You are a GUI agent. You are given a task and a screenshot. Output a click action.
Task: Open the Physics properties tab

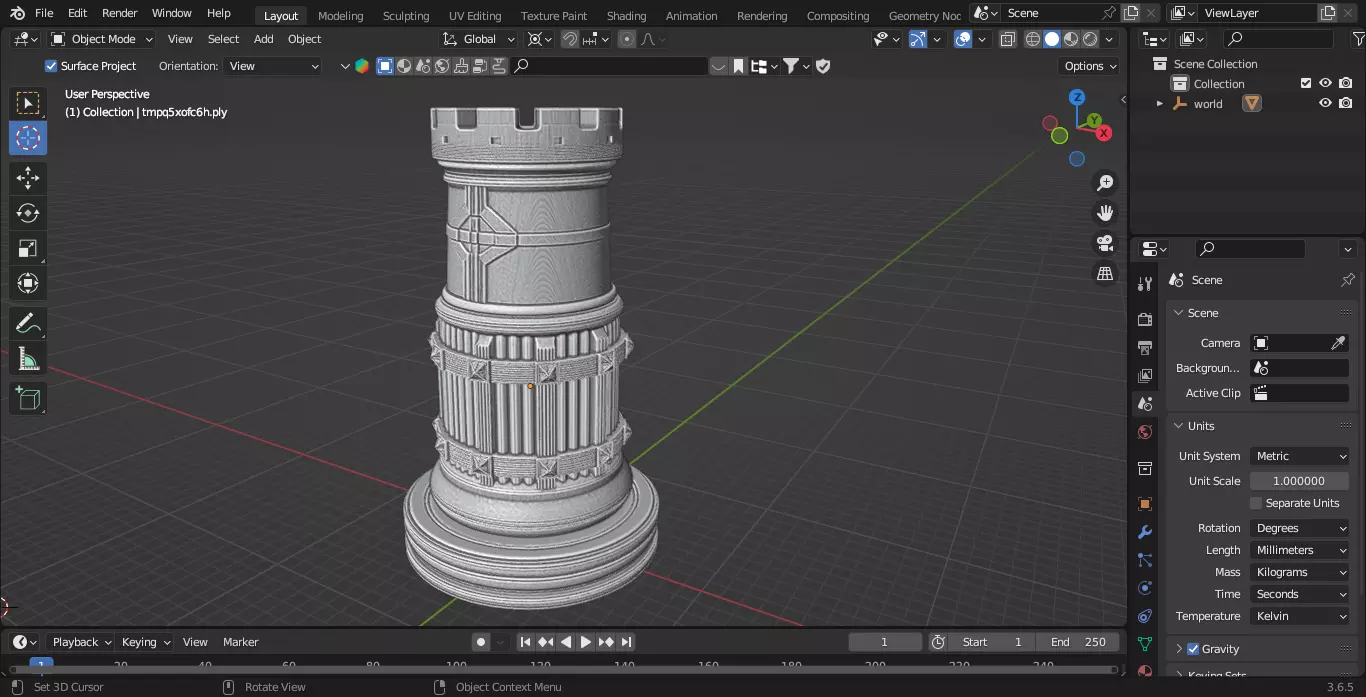[x=1145, y=588]
